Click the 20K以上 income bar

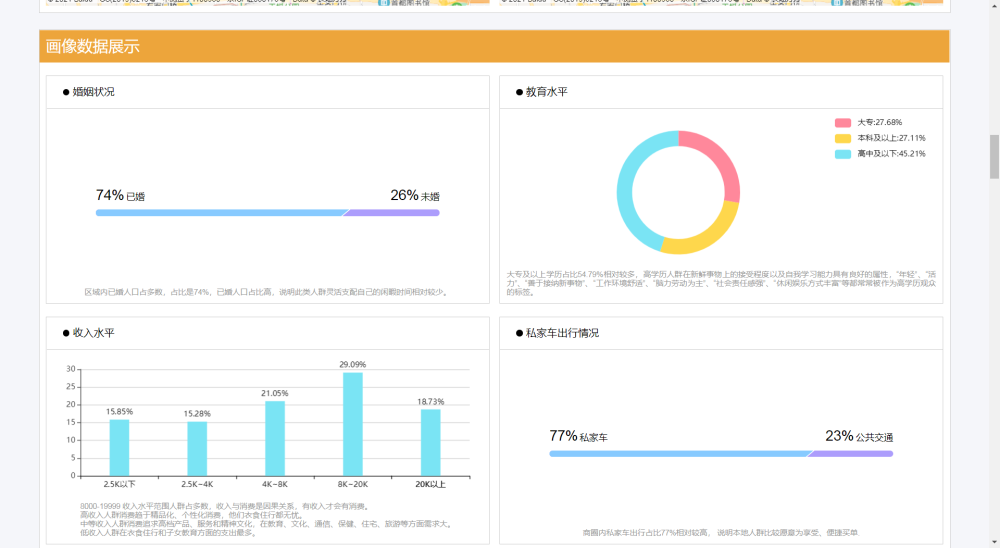430,443
